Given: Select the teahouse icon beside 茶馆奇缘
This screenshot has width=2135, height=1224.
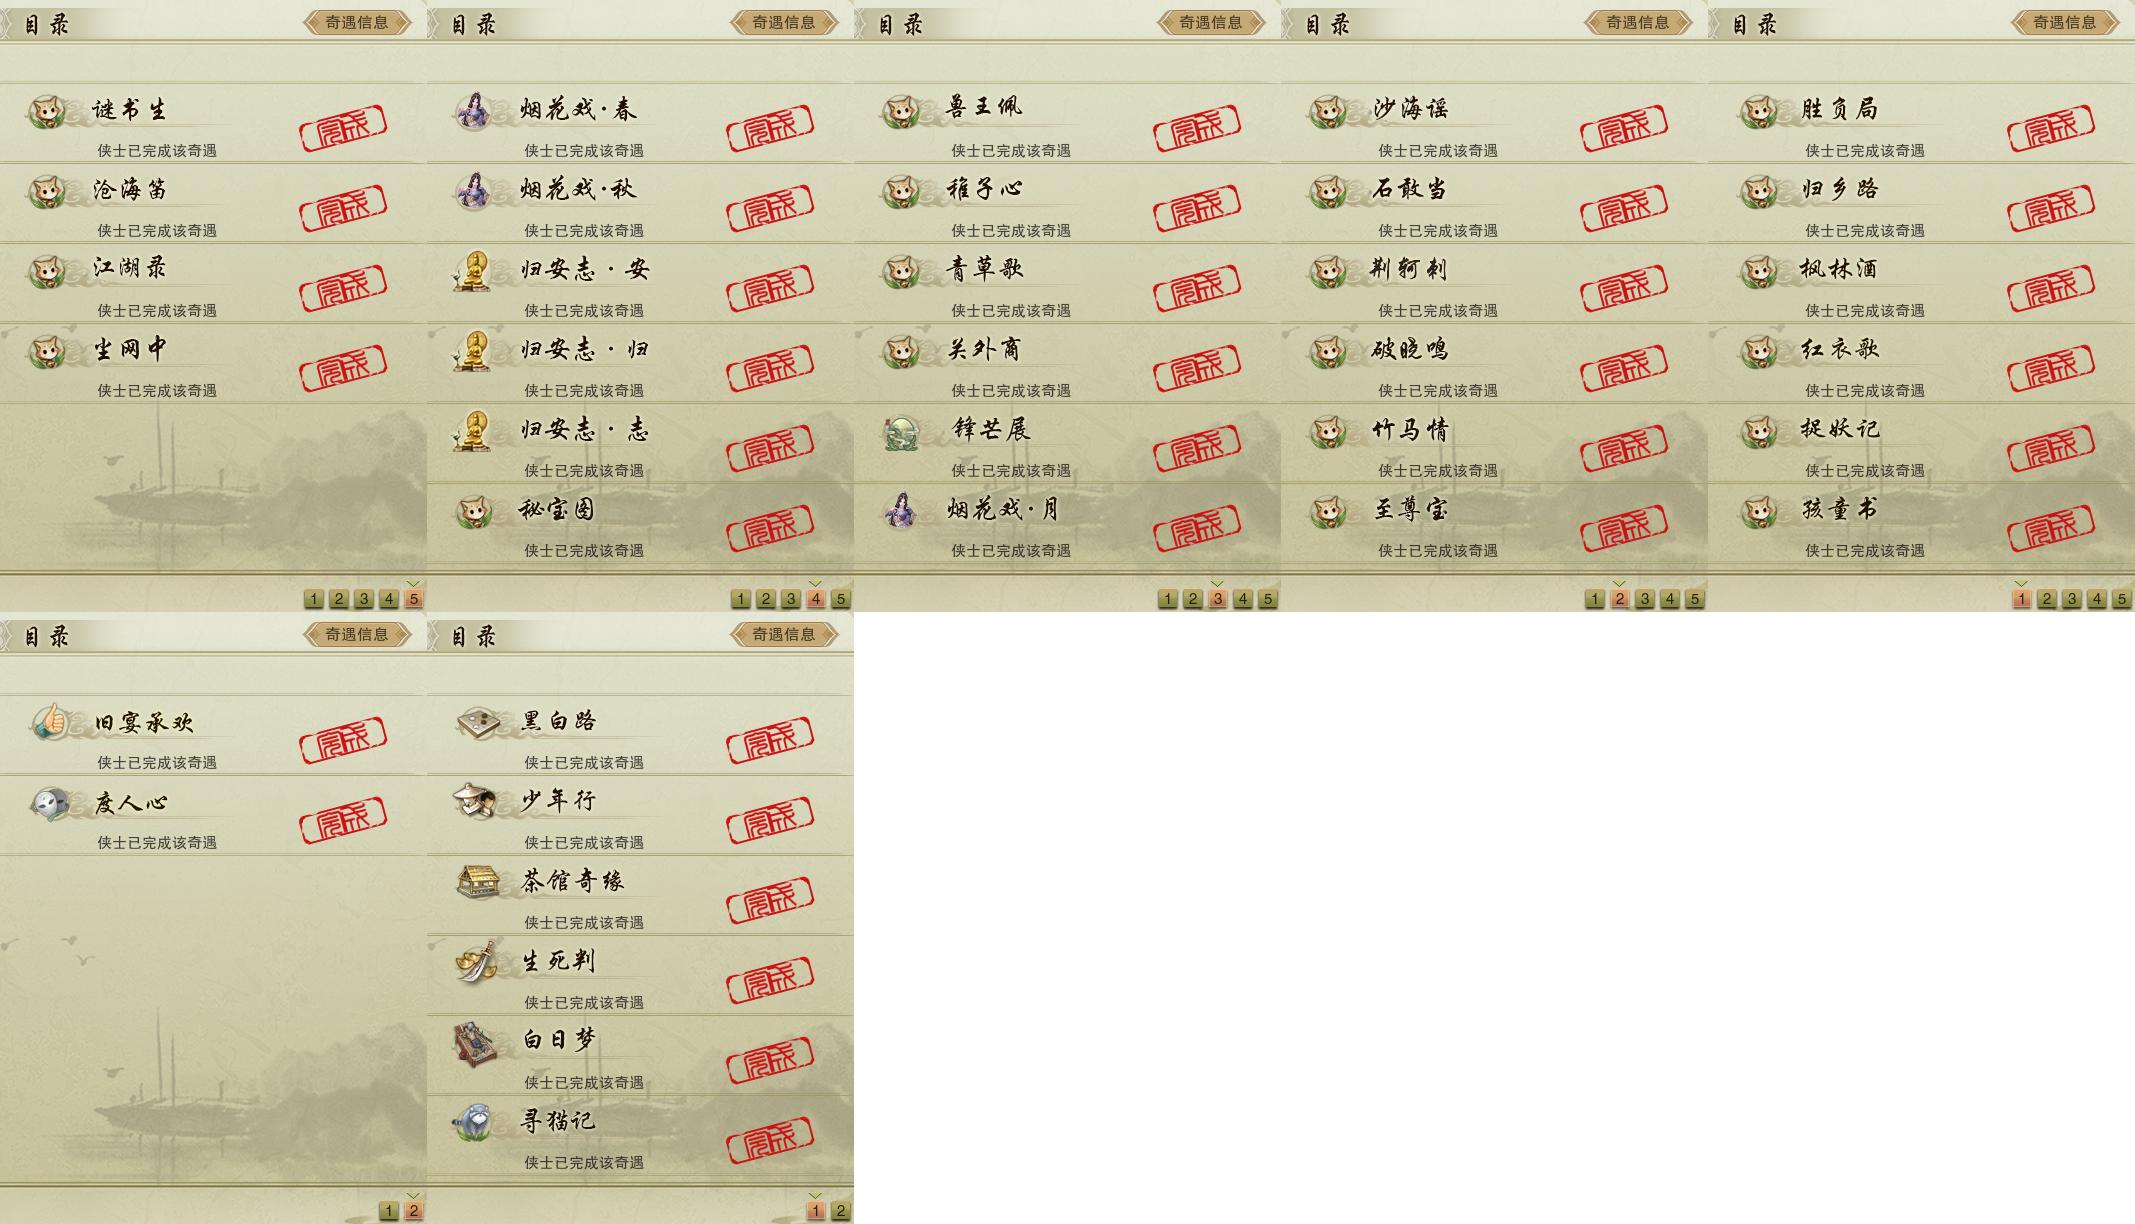Looking at the screenshot, I should pyautogui.click(x=477, y=882).
